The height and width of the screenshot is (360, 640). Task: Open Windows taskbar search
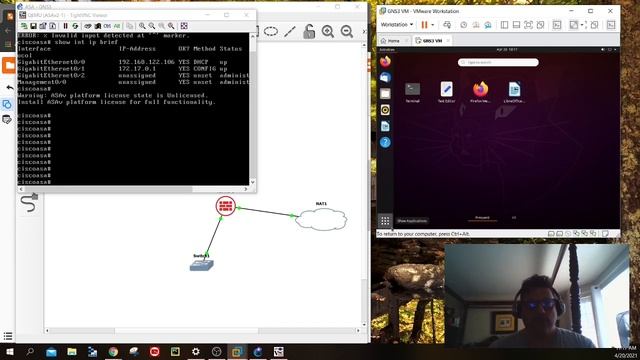[30, 351]
